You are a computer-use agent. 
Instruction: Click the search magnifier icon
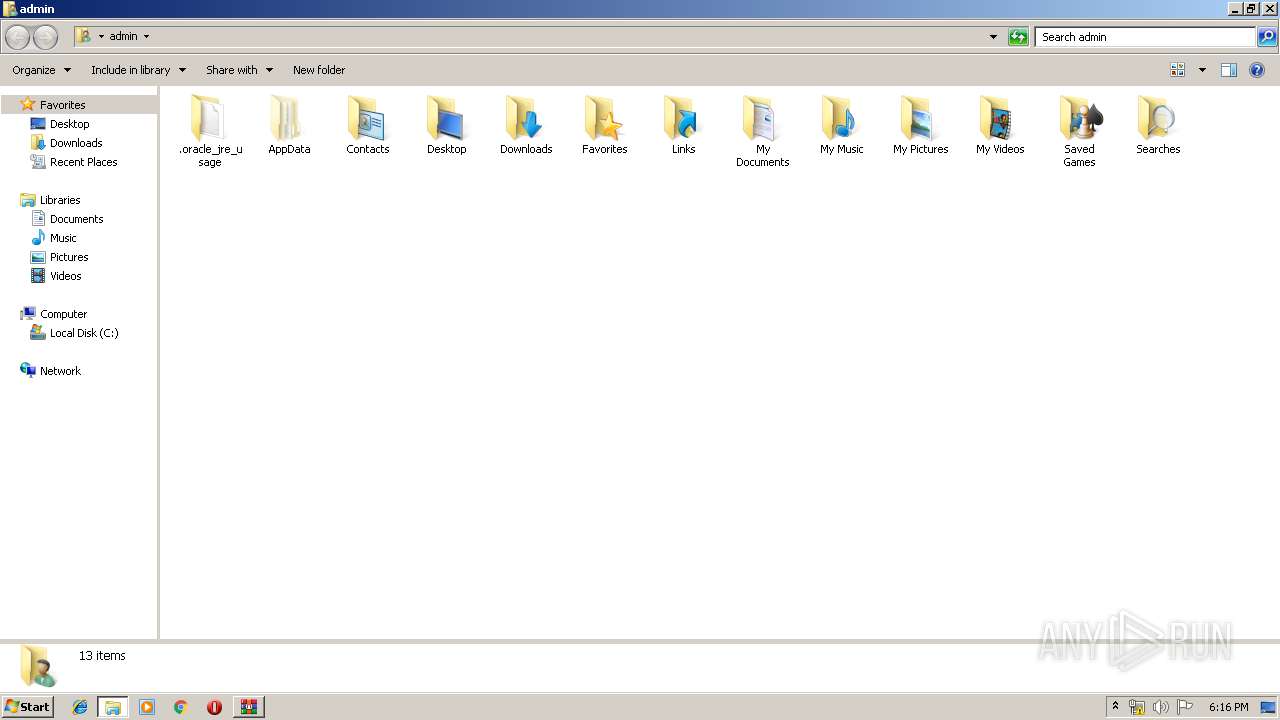(1267, 37)
